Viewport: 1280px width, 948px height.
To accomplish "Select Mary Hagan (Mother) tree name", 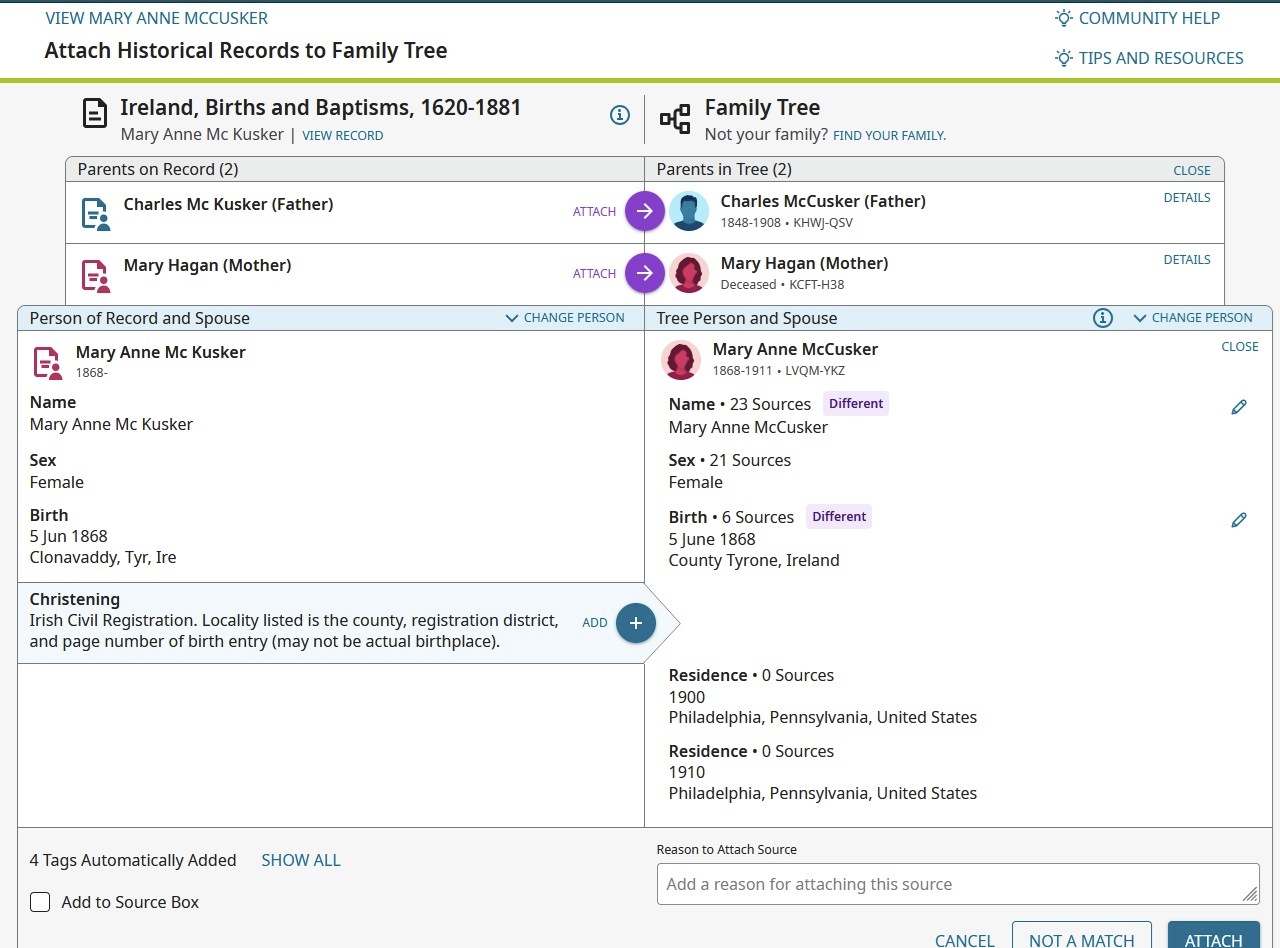I will (805, 263).
